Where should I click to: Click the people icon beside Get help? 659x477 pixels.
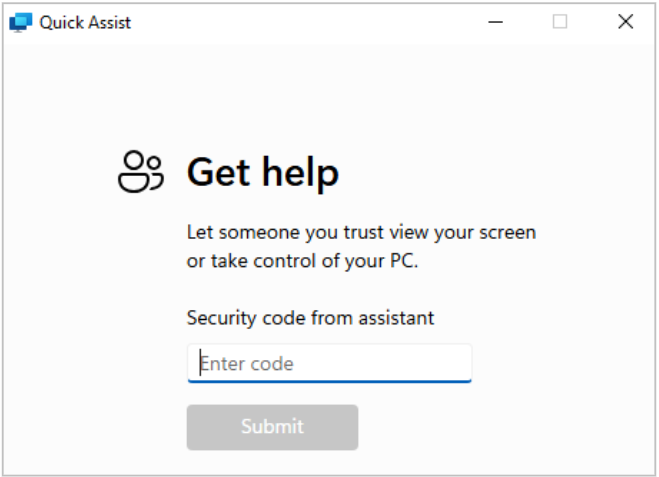click(x=140, y=172)
